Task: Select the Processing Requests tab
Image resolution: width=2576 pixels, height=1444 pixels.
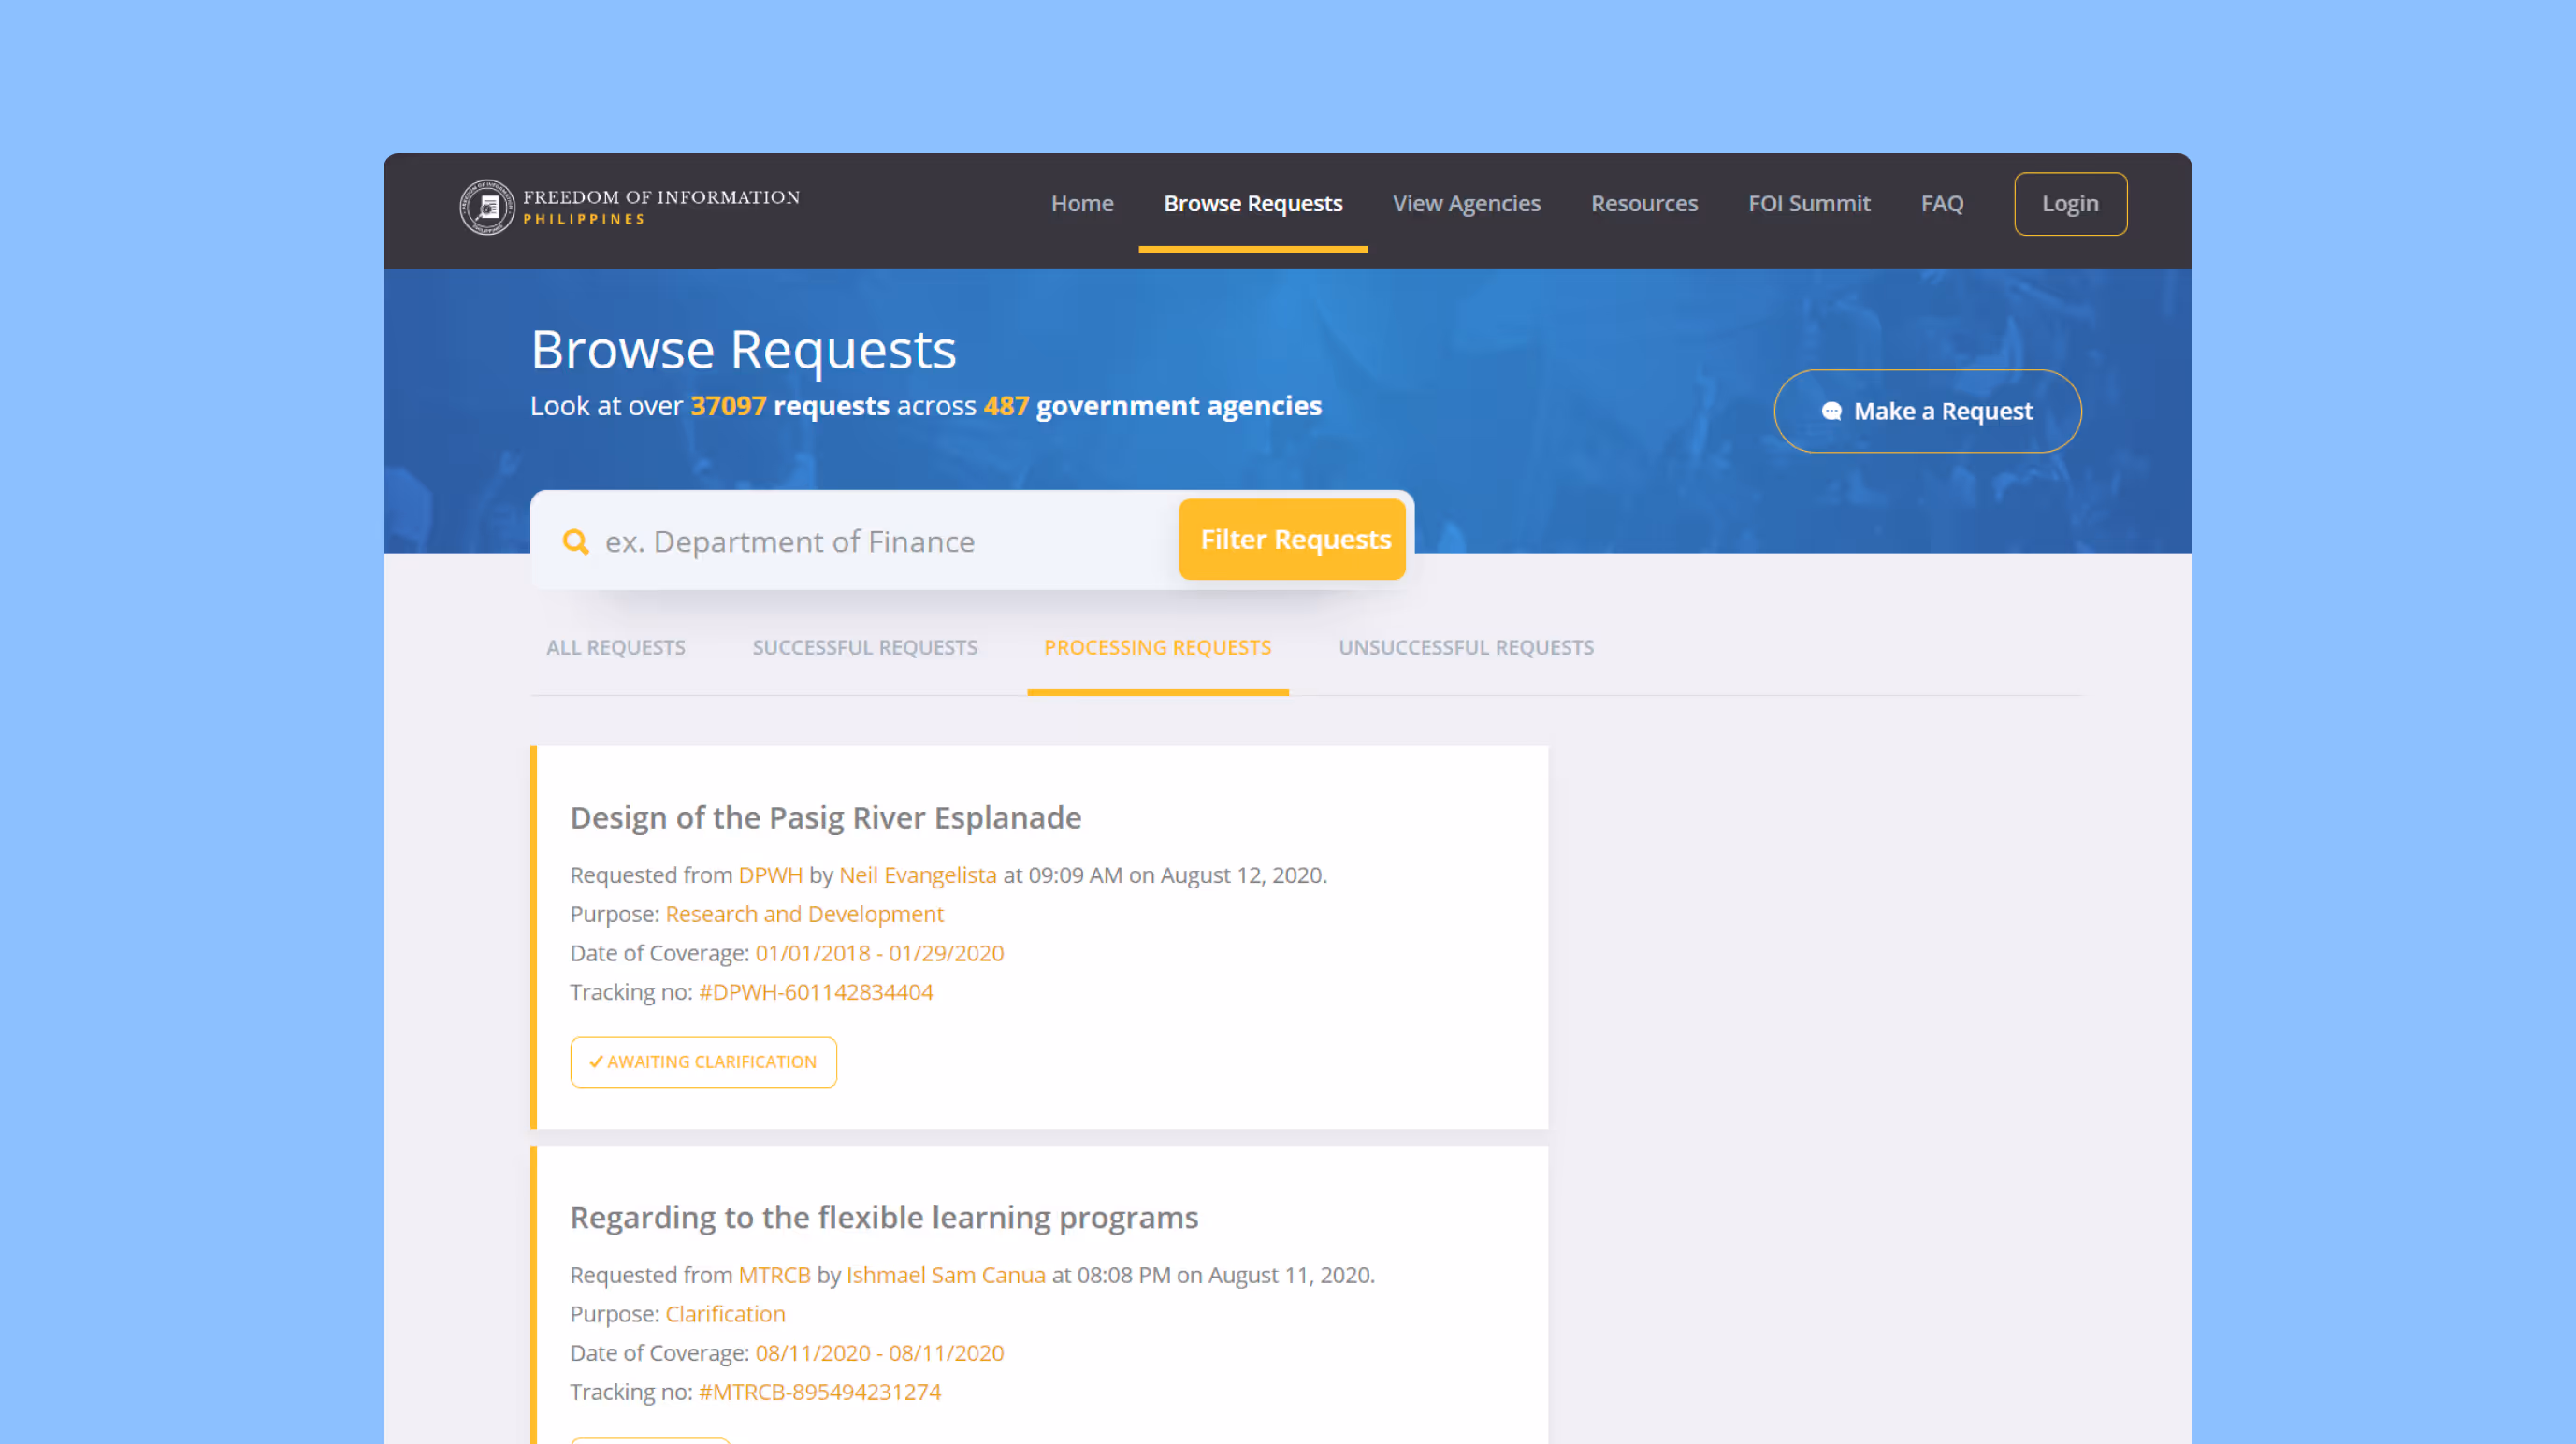Action: [x=1157, y=647]
